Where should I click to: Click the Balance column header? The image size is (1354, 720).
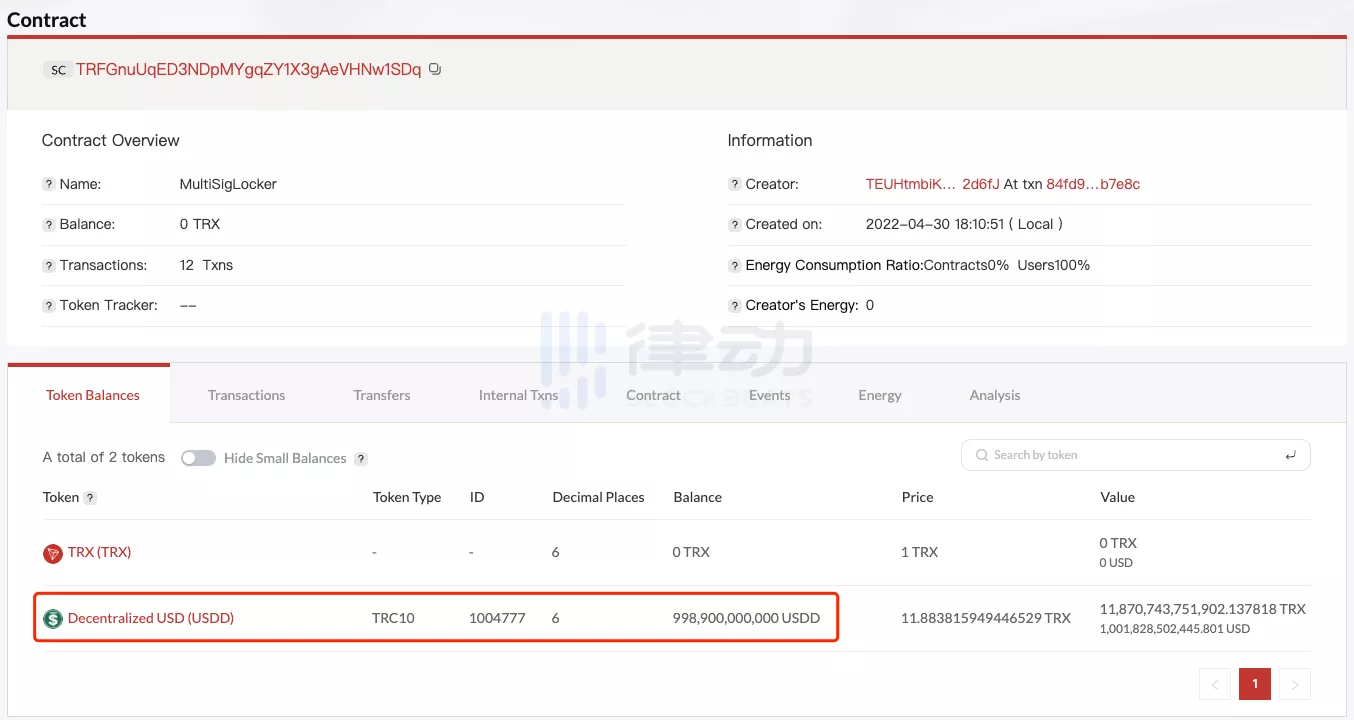click(x=698, y=497)
